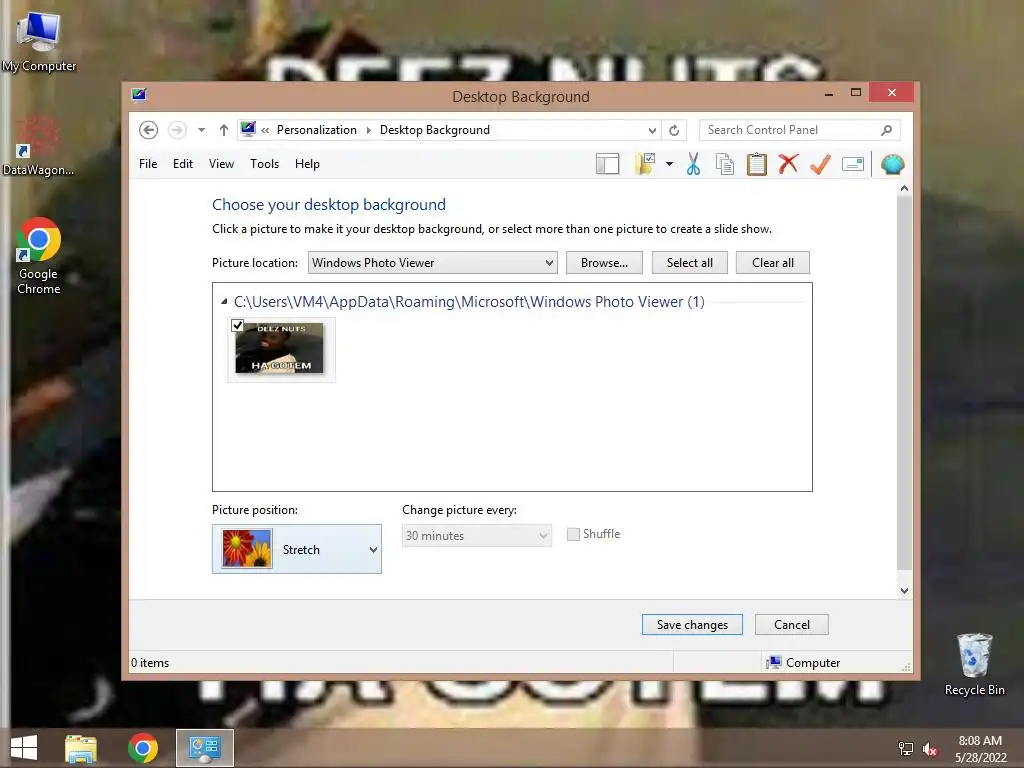Viewport: 1024px width, 768px height.
Task: Click the muted volume tray icon
Action: [930, 749]
